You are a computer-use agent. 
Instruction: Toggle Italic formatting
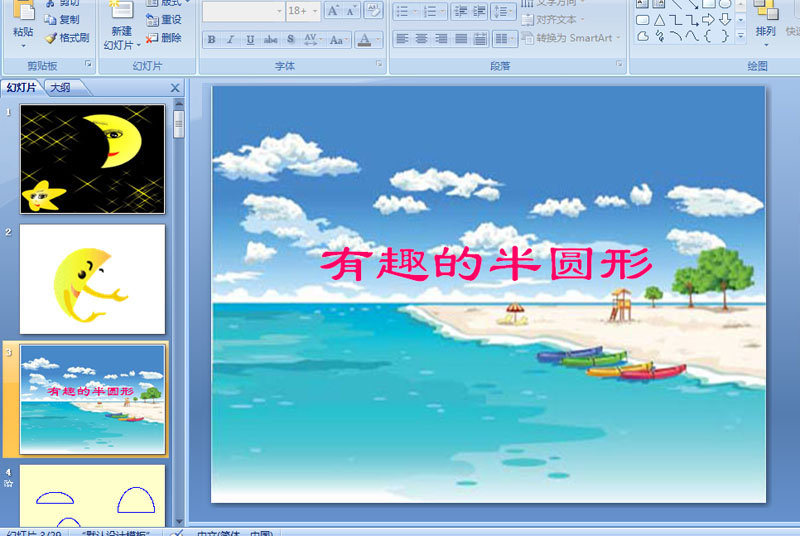pyautogui.click(x=231, y=39)
